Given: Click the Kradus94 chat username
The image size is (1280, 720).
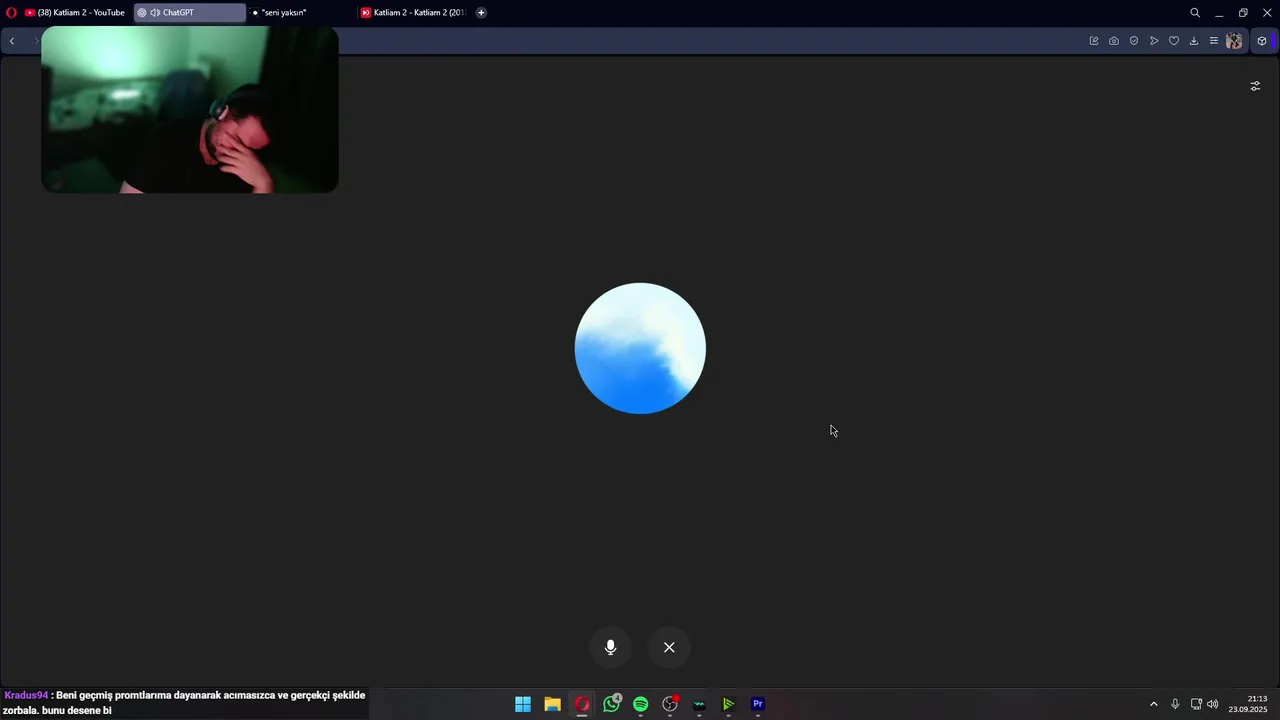Looking at the screenshot, I should click(26, 695).
